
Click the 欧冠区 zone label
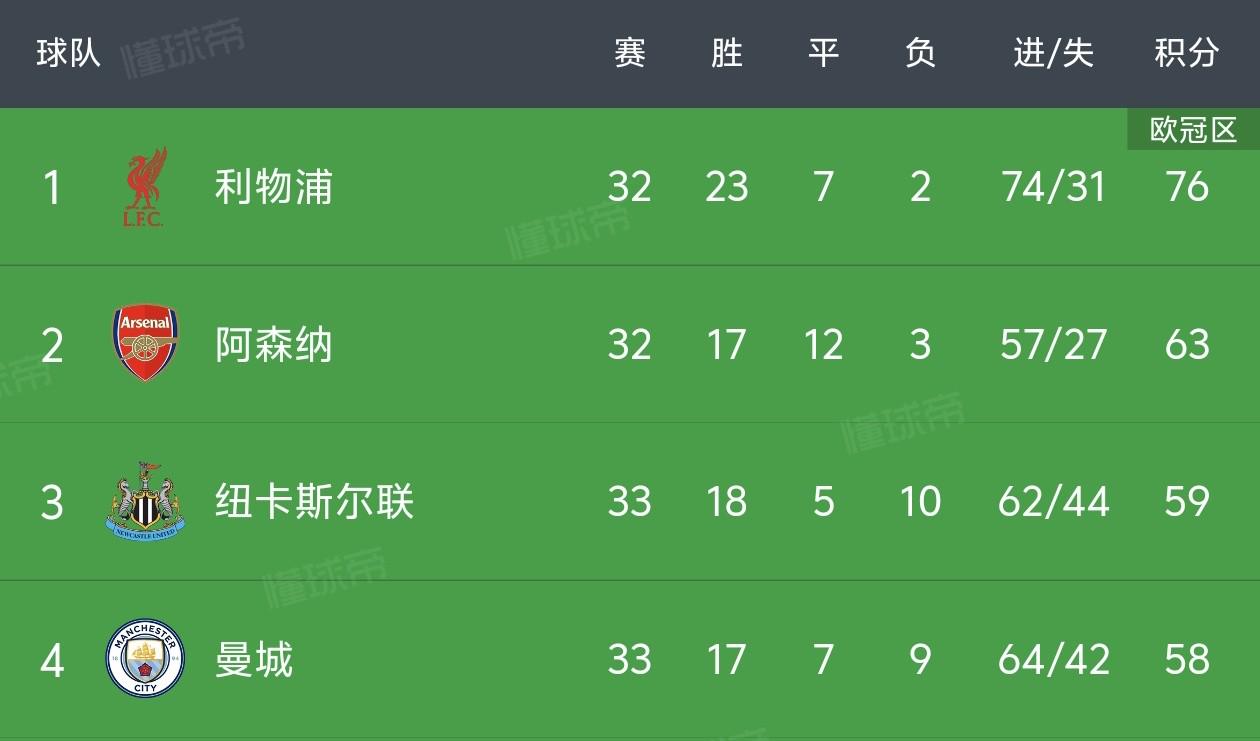[1194, 130]
